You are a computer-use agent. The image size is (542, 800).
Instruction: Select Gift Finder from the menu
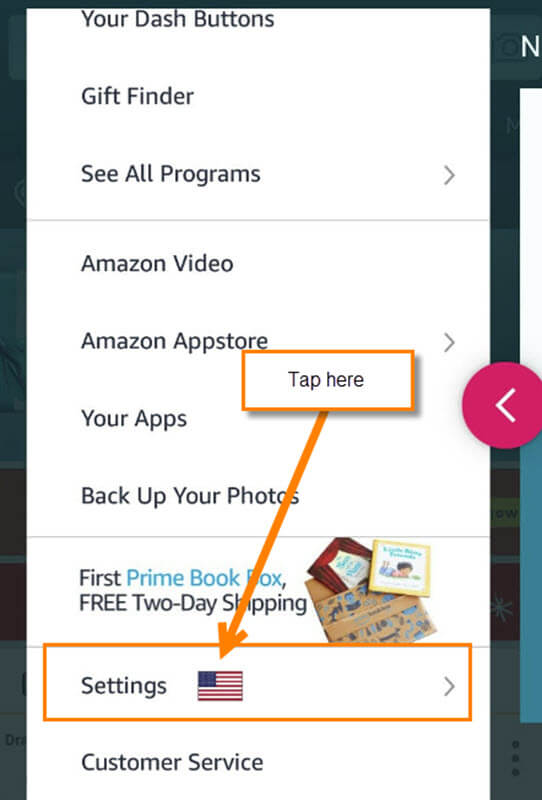click(x=137, y=96)
